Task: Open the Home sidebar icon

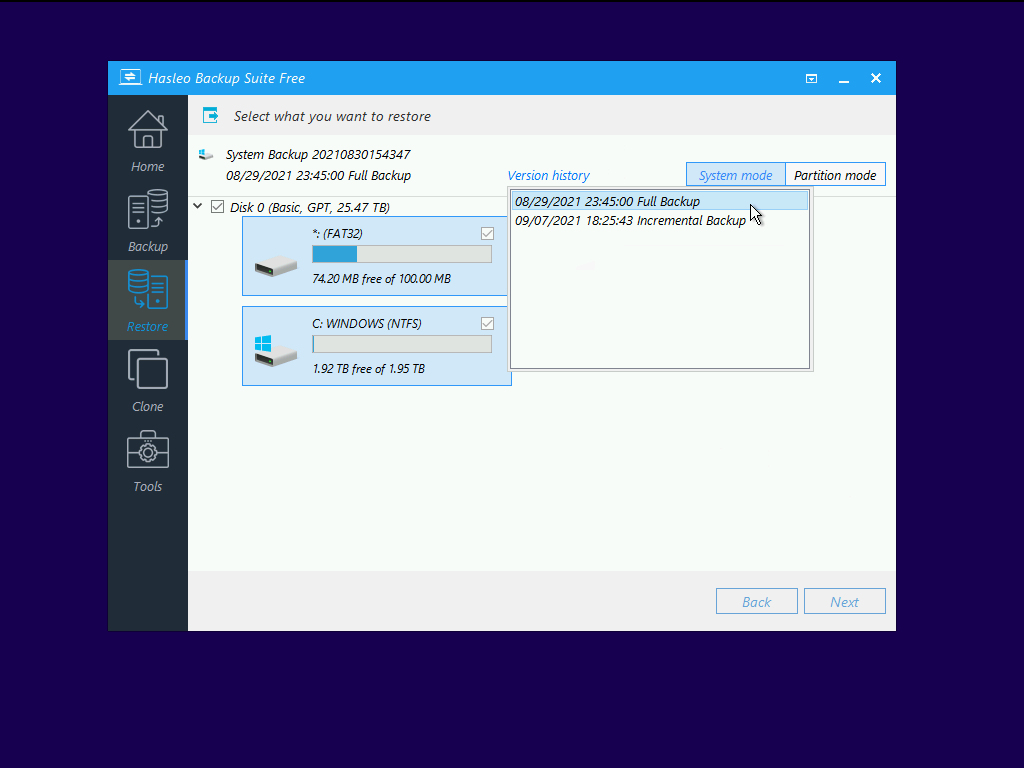Action: pyautogui.click(x=148, y=130)
